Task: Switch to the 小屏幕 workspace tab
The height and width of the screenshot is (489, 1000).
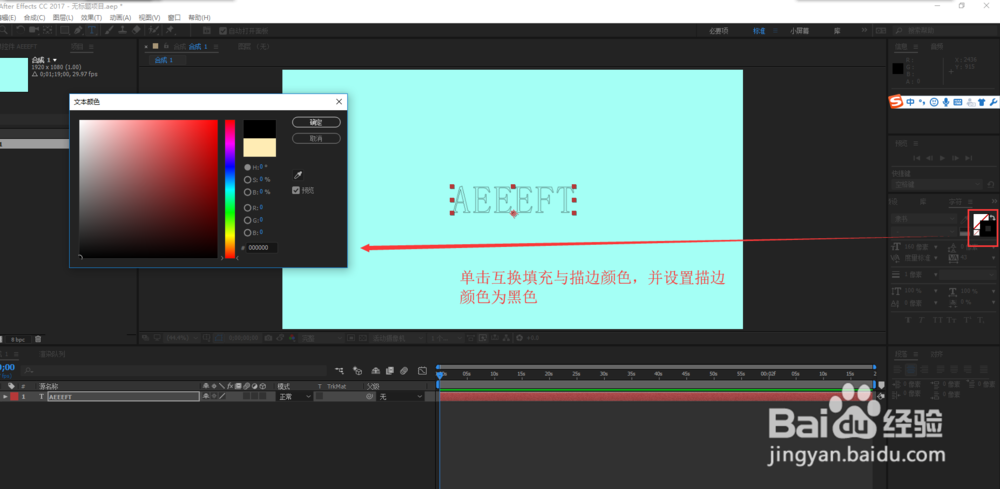Action: coord(799,31)
